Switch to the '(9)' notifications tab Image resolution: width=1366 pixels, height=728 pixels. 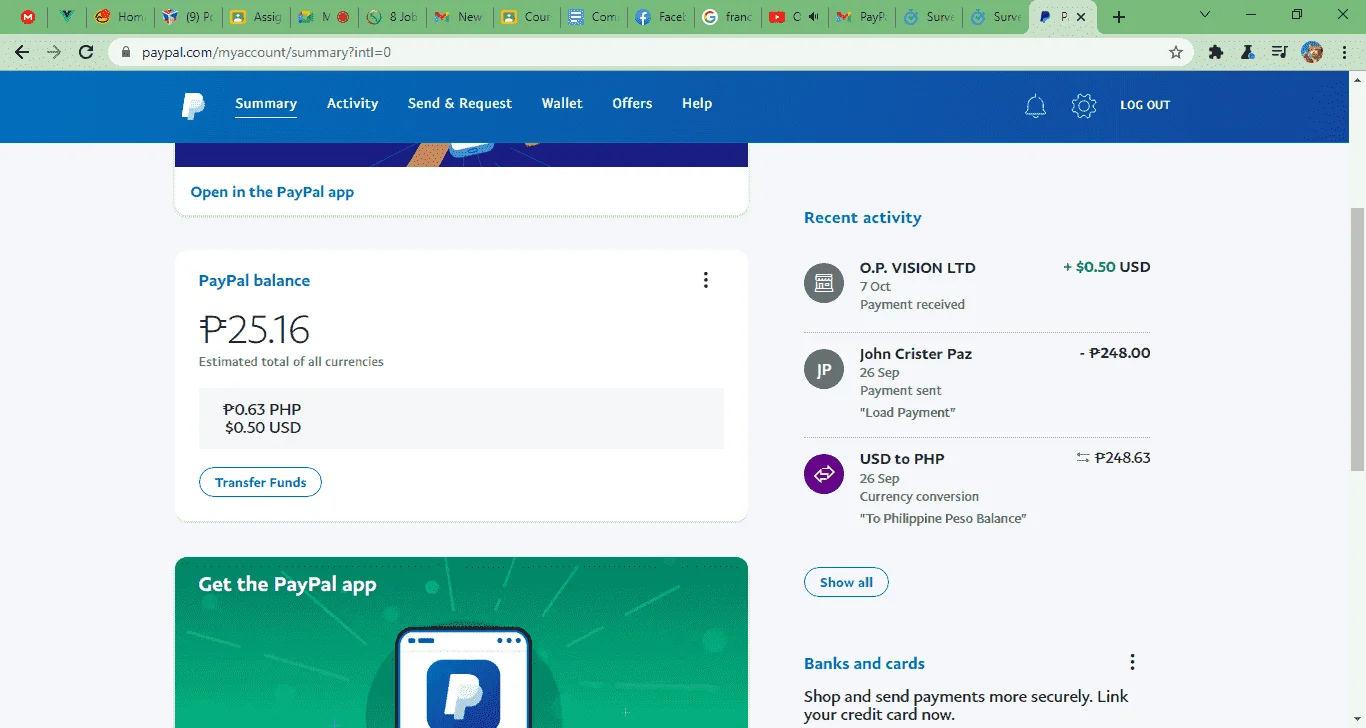(188, 17)
